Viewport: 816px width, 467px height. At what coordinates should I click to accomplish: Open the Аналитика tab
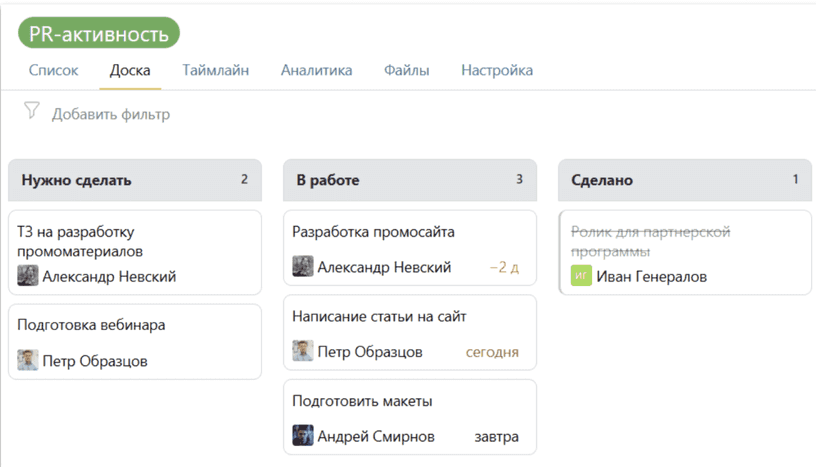[316, 70]
